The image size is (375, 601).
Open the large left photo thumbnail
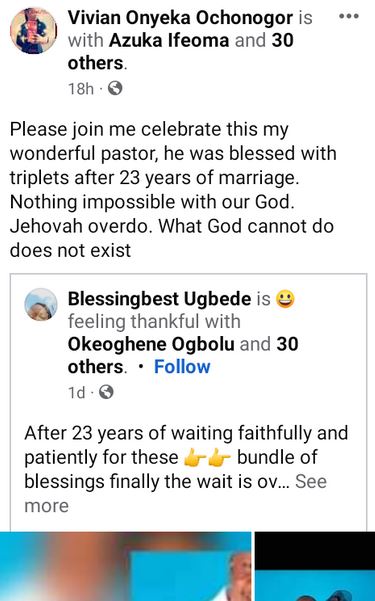click(x=125, y=566)
